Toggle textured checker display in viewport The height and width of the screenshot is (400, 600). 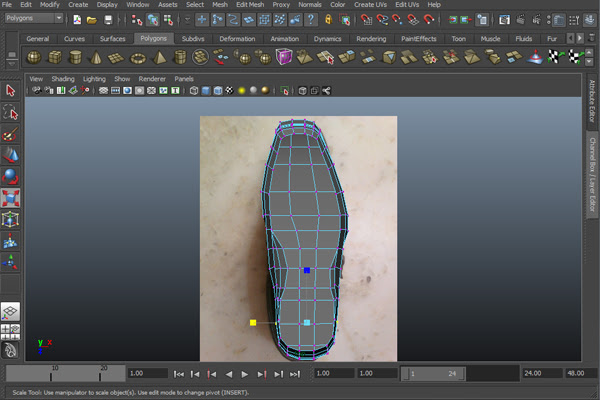tap(230, 91)
